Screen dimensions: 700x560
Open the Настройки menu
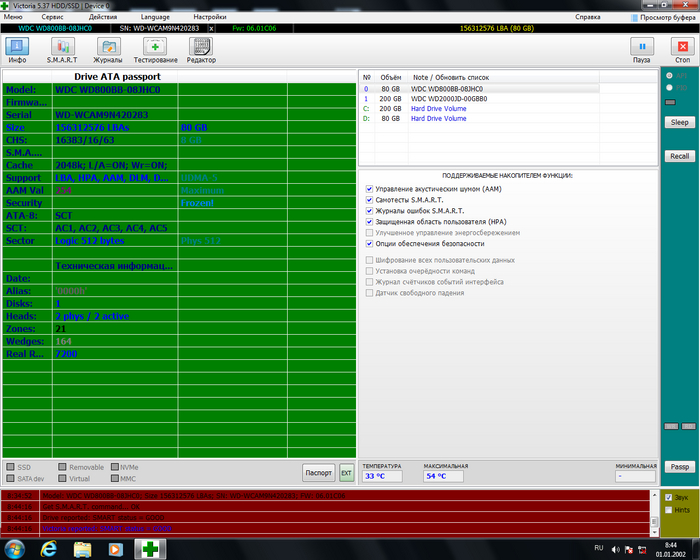(x=209, y=17)
